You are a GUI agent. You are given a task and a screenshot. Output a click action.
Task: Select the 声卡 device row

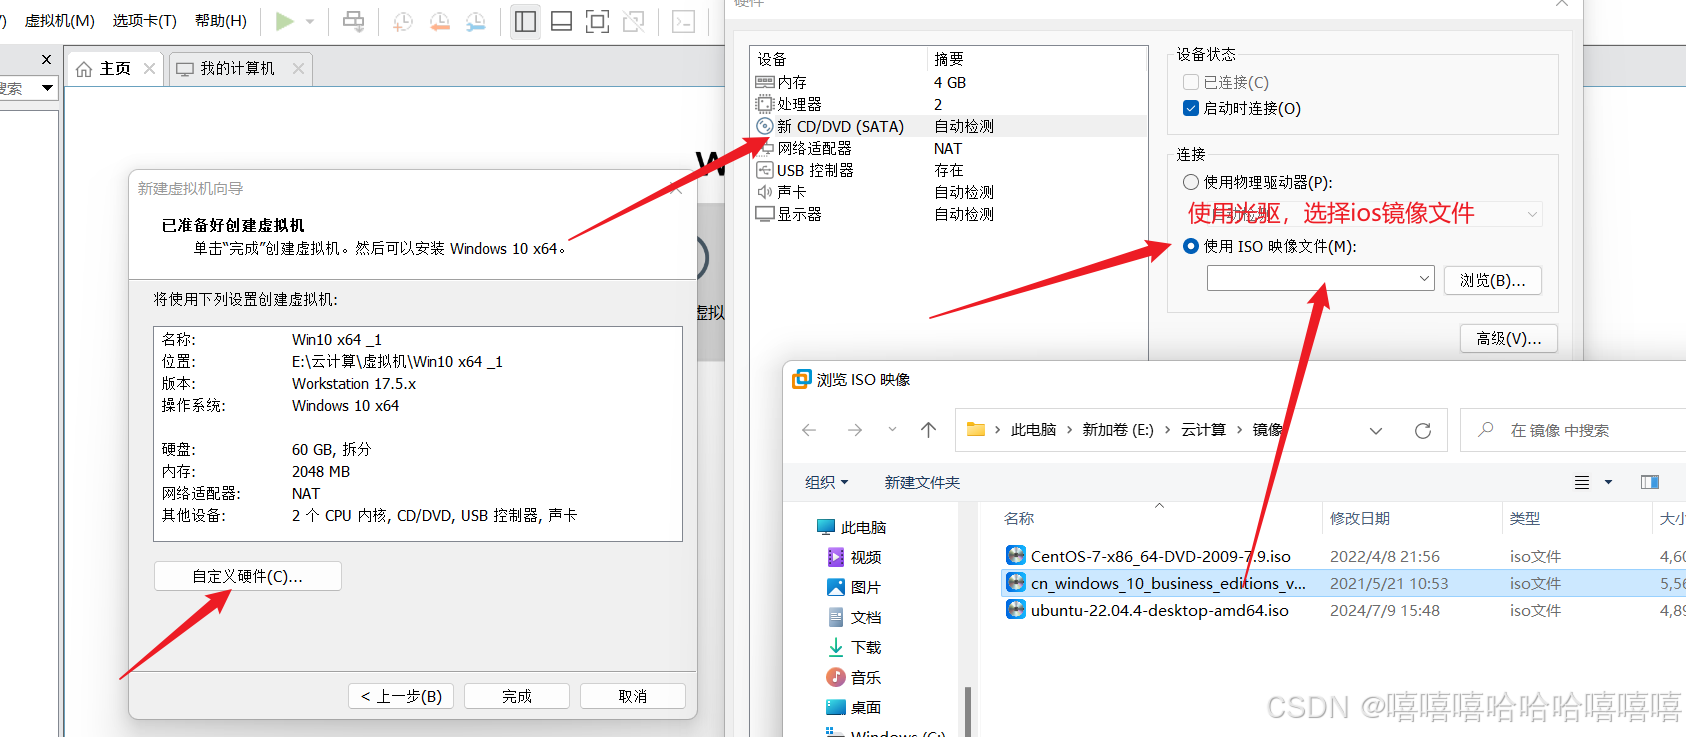coord(950,192)
